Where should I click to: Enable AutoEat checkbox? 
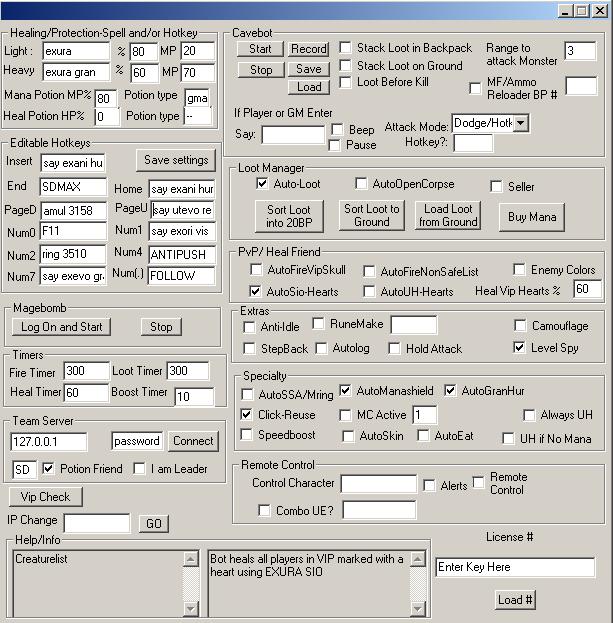click(423, 435)
